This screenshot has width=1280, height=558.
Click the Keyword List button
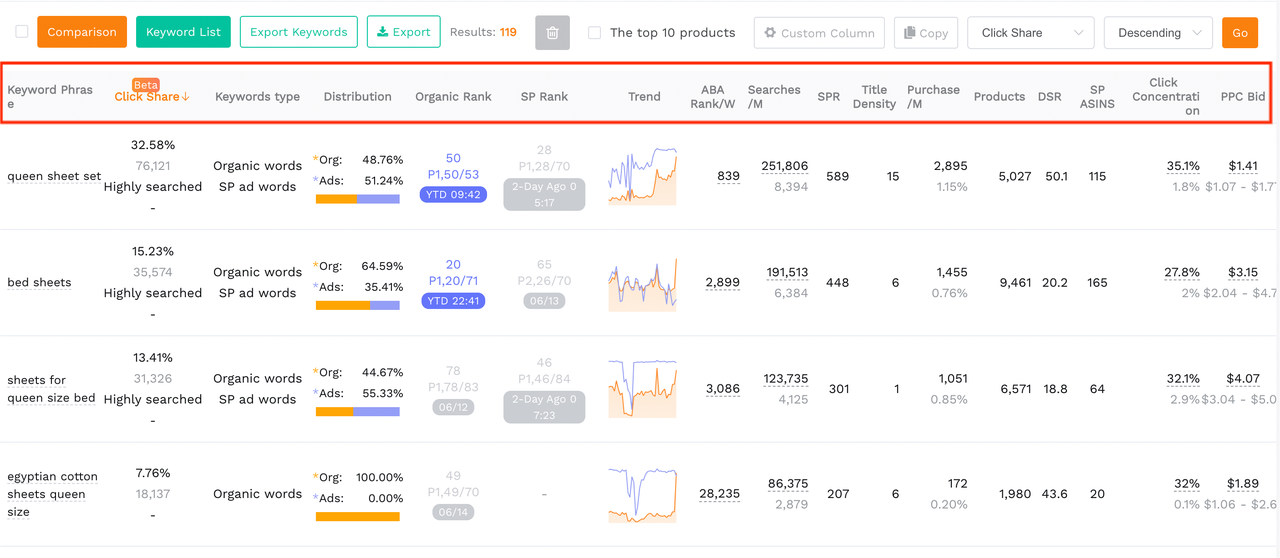coord(183,32)
